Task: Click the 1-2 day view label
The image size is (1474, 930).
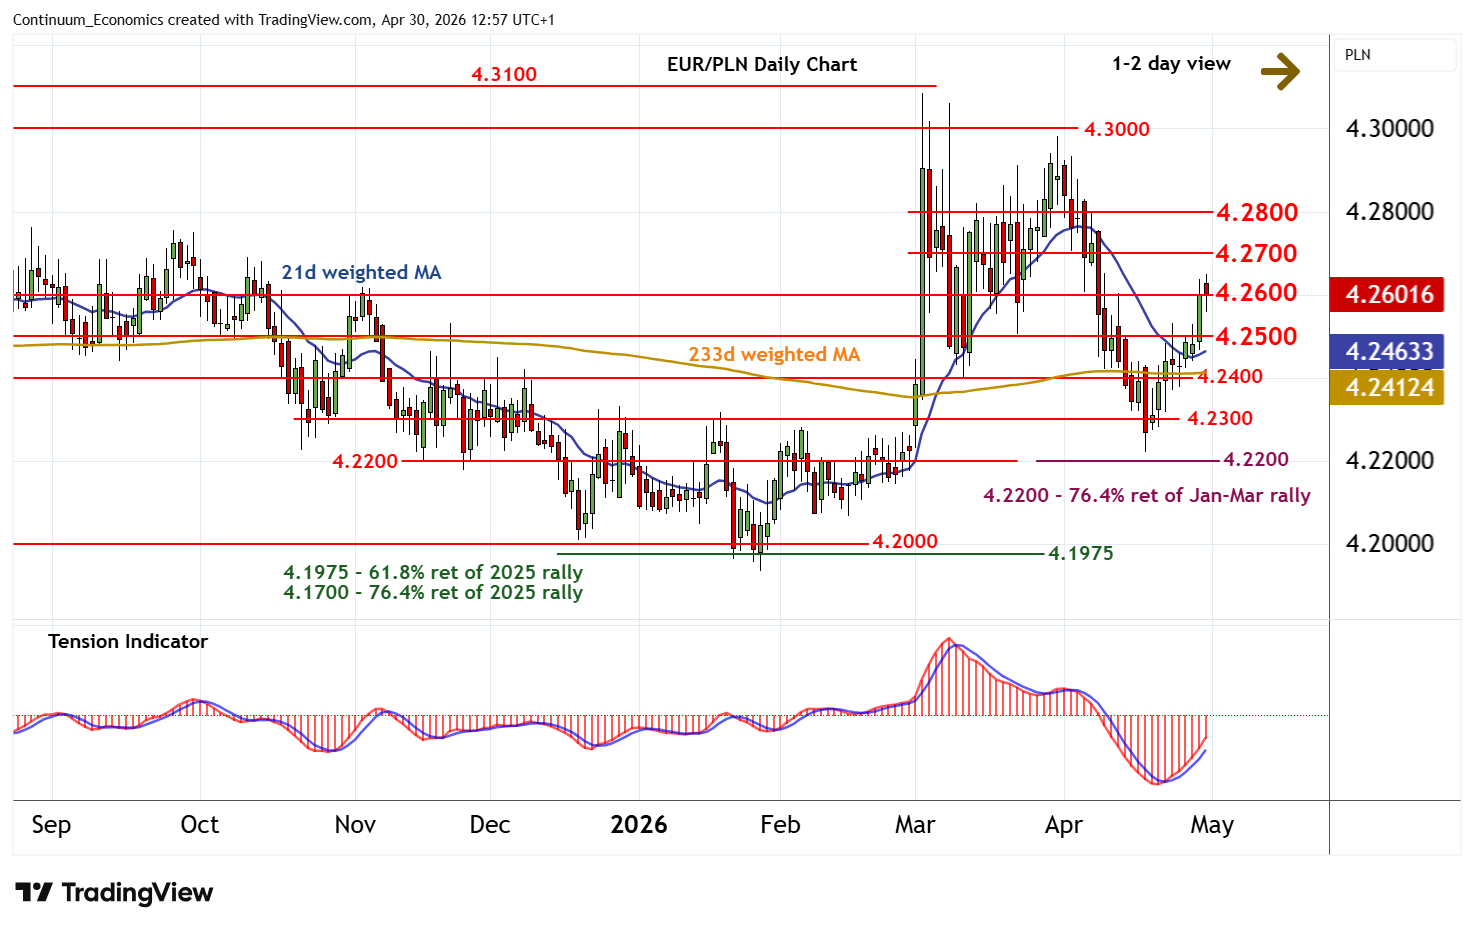Action: (x=1170, y=63)
